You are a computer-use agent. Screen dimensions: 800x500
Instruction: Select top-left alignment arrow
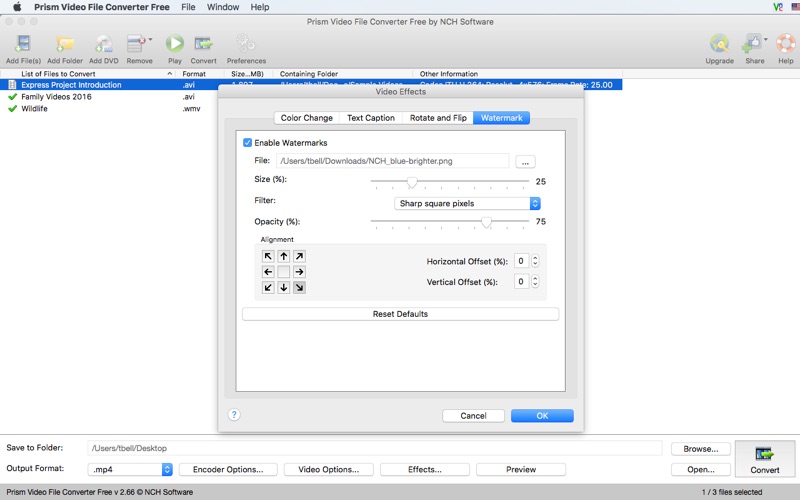pyautogui.click(x=268, y=257)
